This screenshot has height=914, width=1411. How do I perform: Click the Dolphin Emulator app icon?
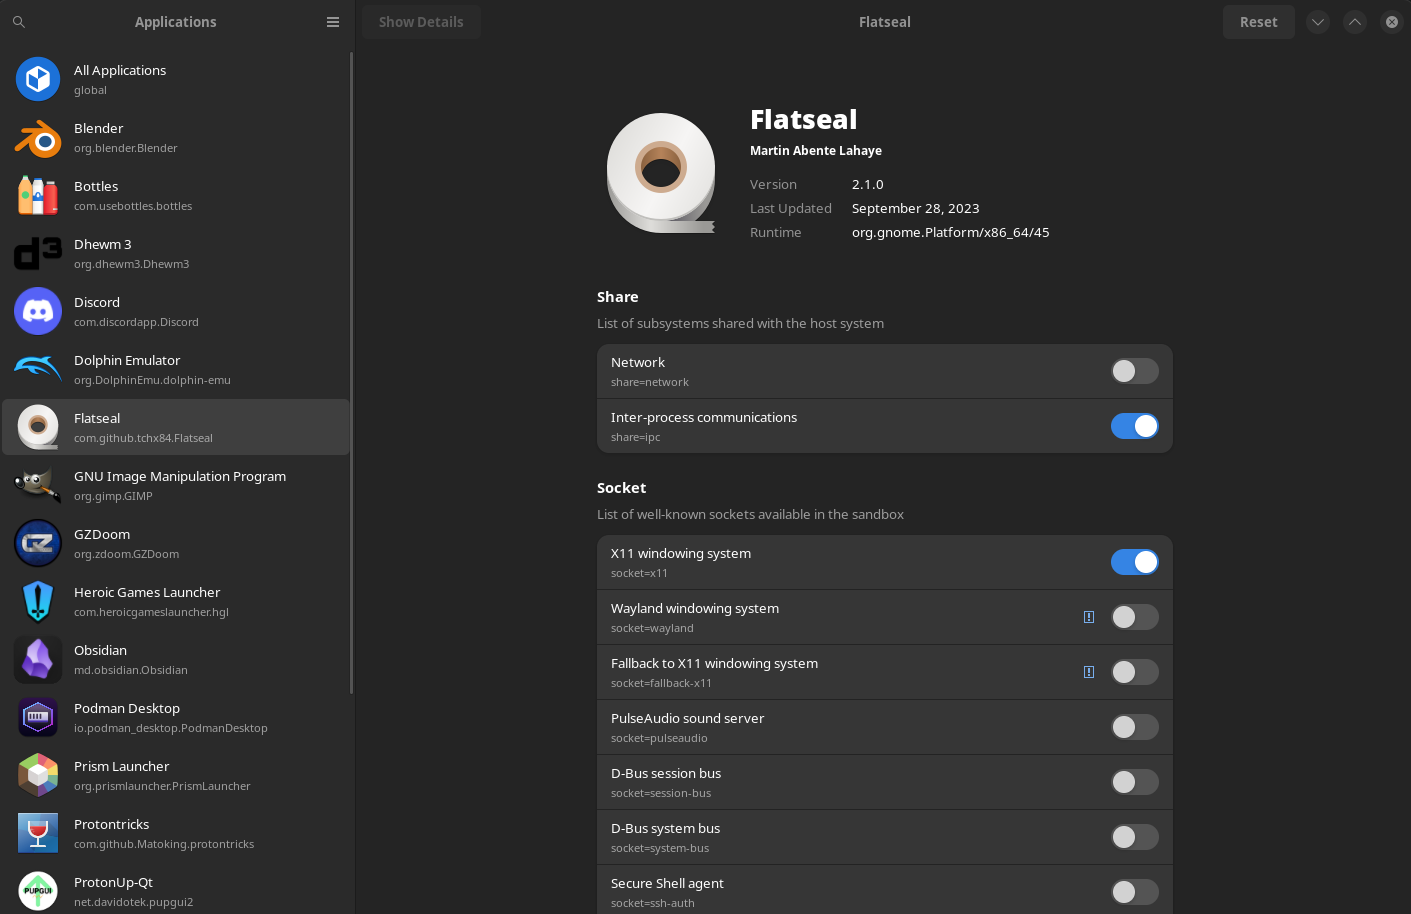[38, 369]
